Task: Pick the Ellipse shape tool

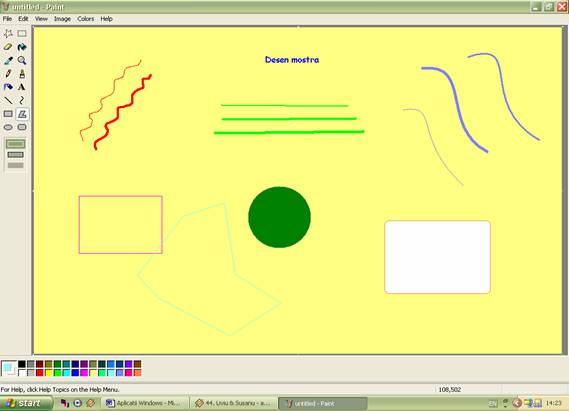Action: [8, 127]
